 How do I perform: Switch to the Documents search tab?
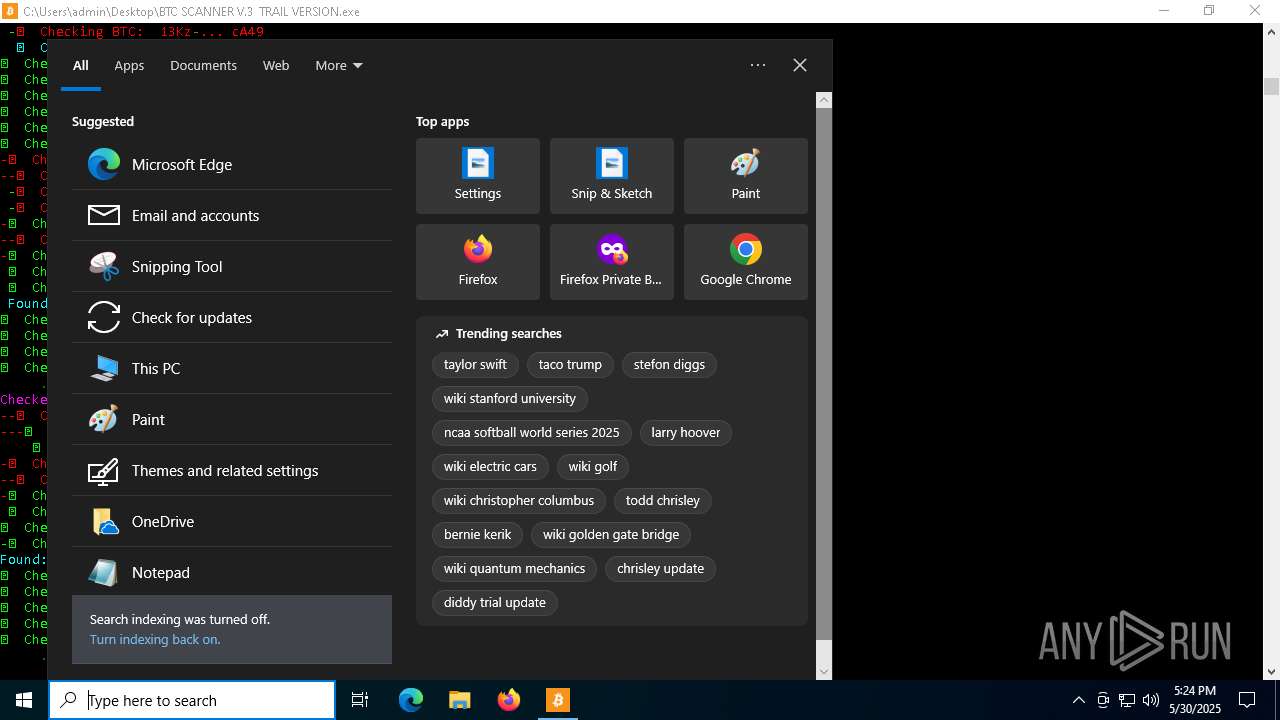(x=203, y=66)
